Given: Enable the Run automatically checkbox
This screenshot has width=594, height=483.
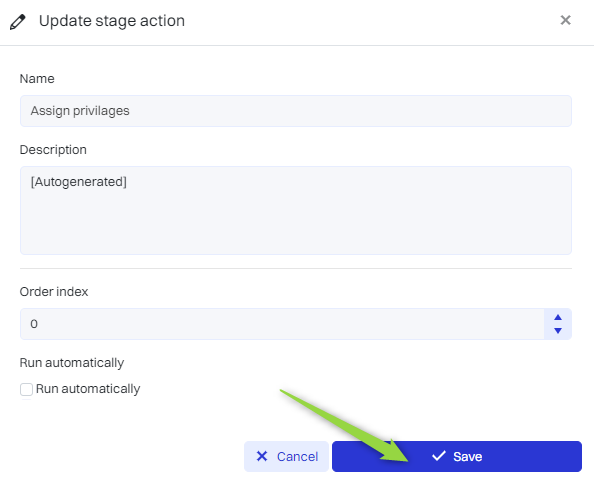Looking at the screenshot, I should 27,389.
